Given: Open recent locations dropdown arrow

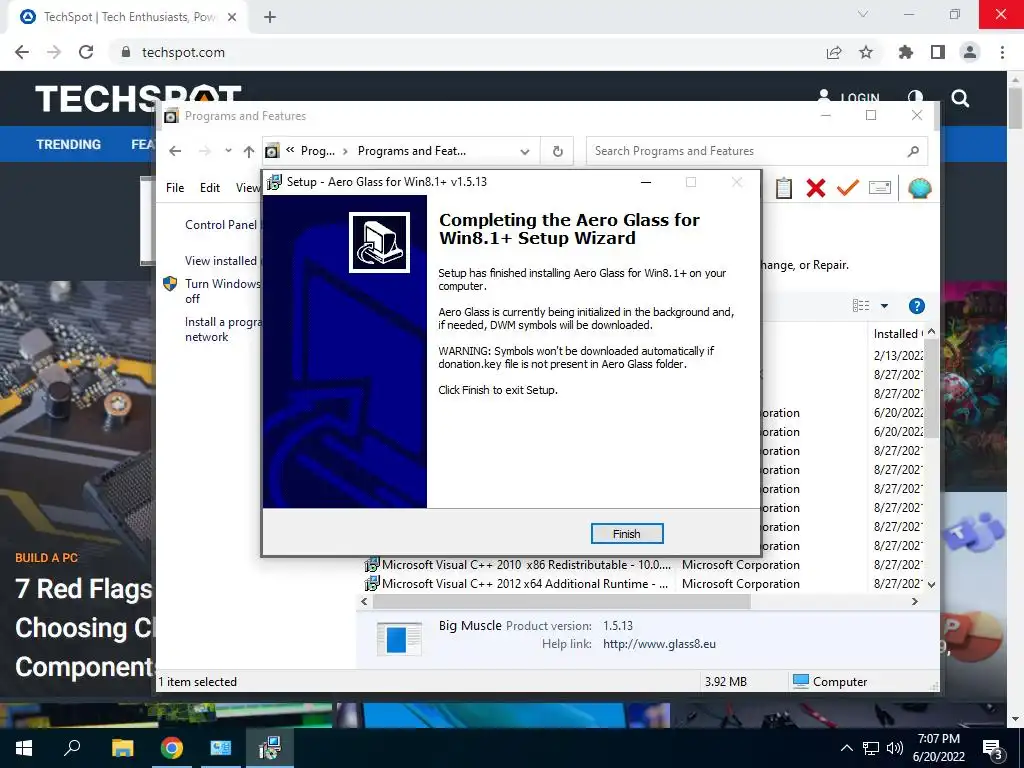Looking at the screenshot, I should click(x=228, y=151).
